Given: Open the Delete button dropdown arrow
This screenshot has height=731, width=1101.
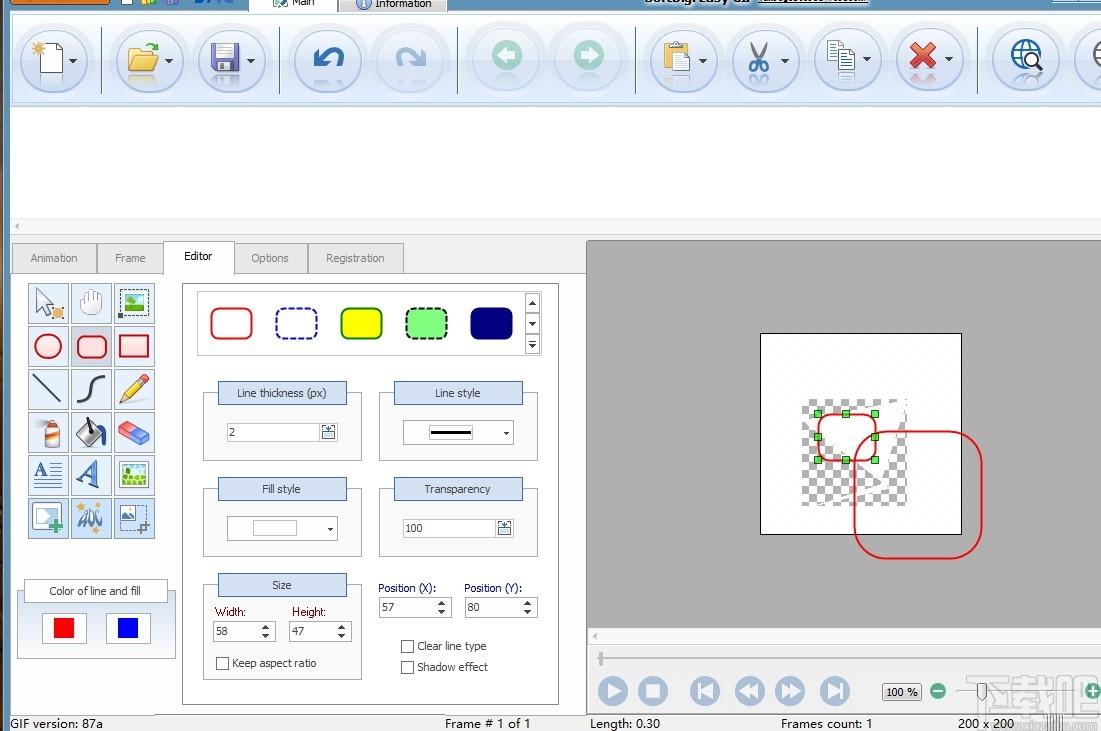Looking at the screenshot, I should tap(949, 60).
